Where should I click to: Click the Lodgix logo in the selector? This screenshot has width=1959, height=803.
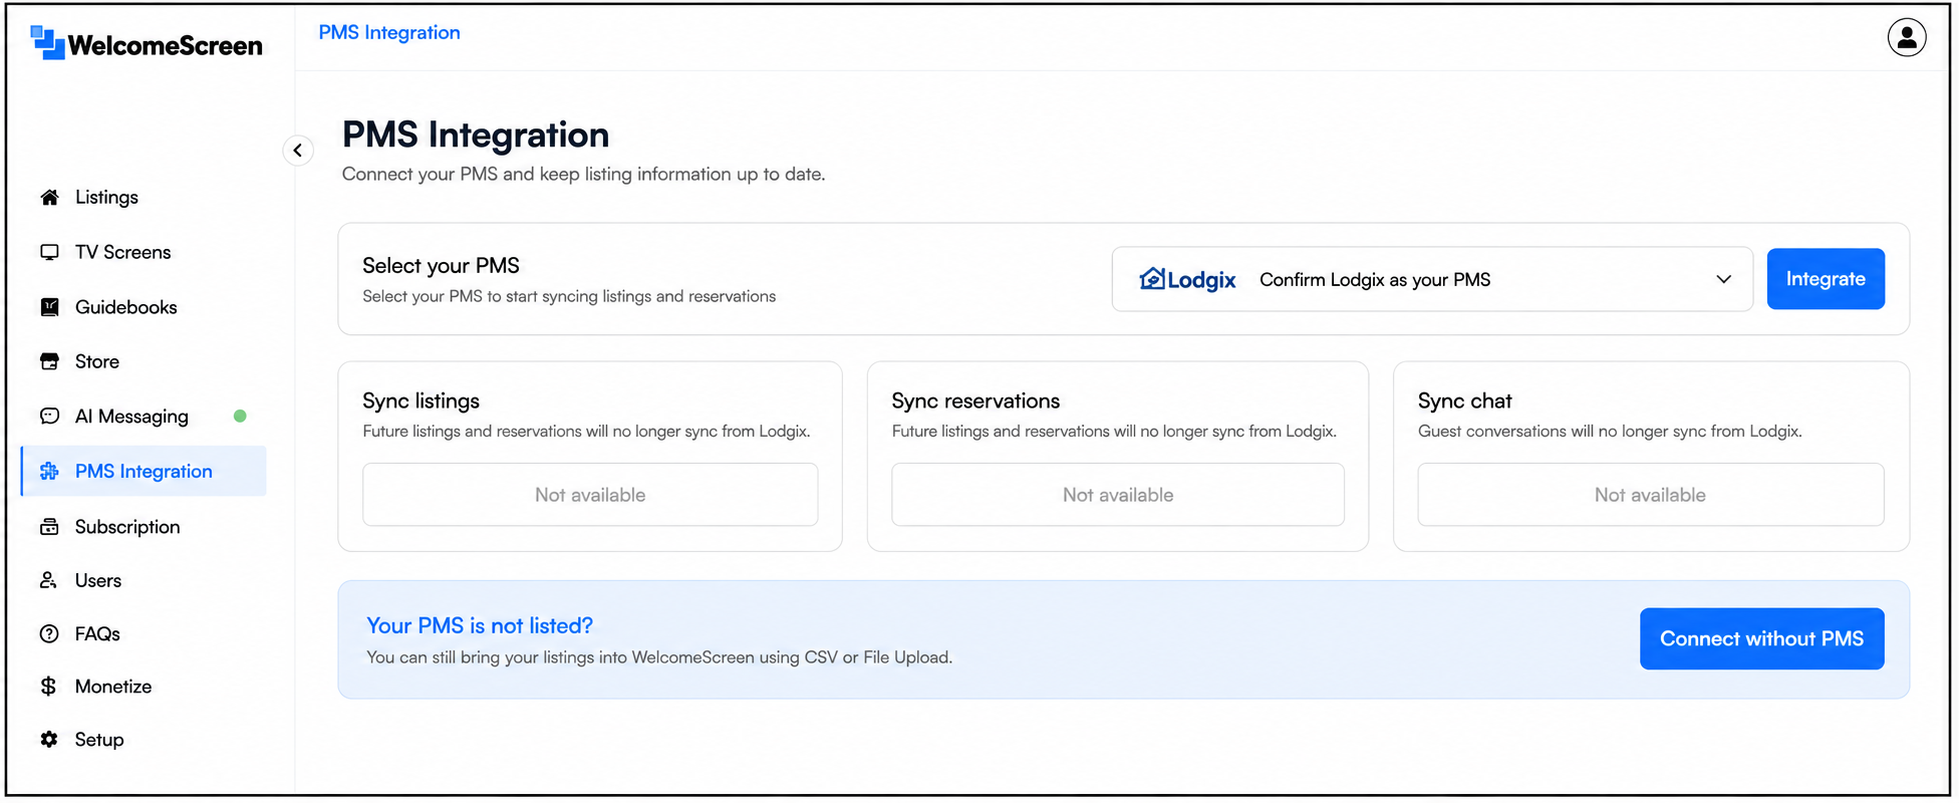pos(1187,279)
